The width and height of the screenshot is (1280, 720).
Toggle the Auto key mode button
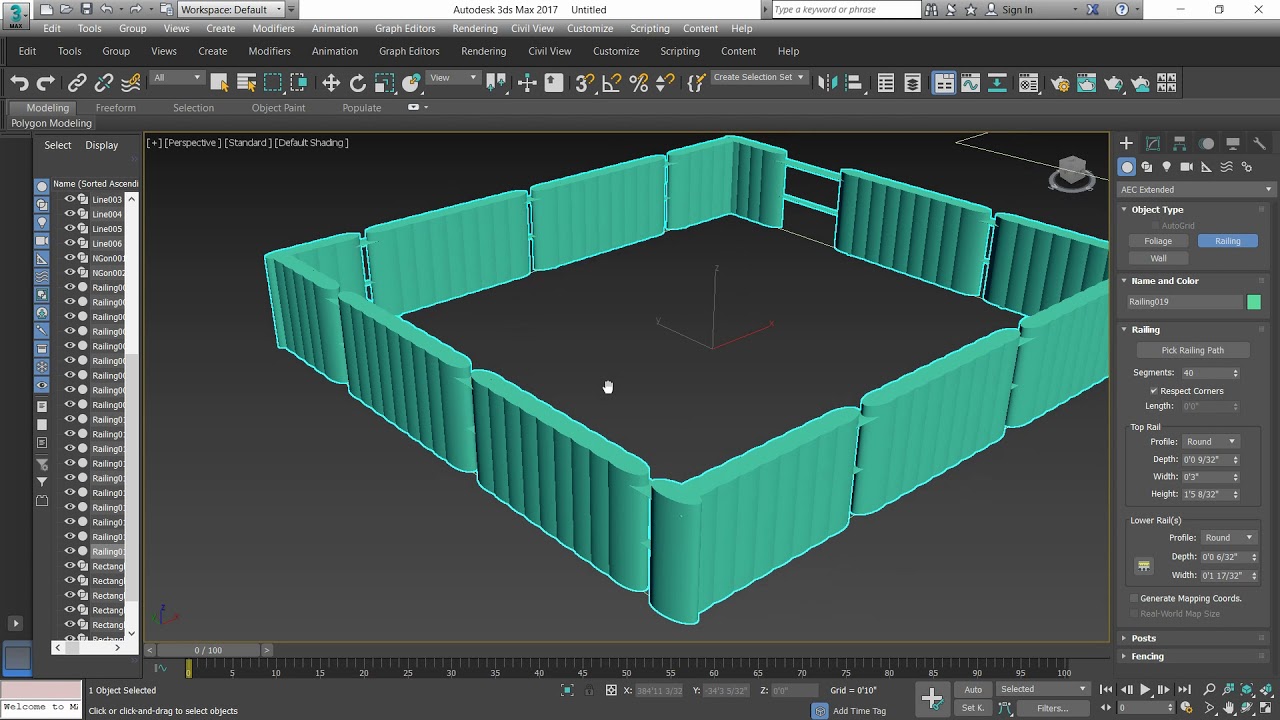tap(973, 689)
